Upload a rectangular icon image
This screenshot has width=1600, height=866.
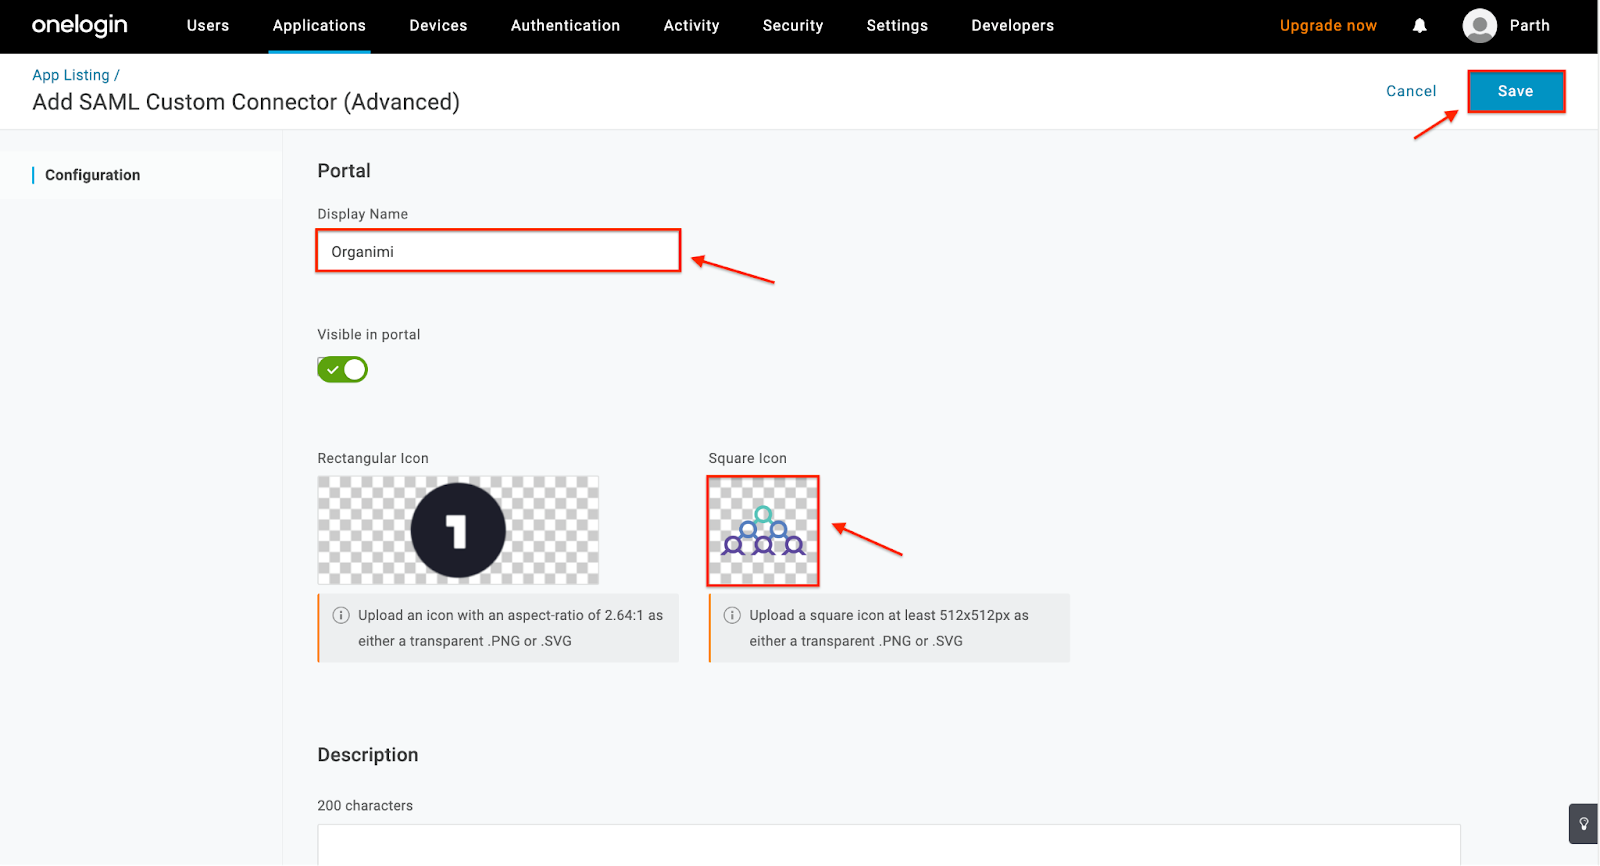click(458, 530)
